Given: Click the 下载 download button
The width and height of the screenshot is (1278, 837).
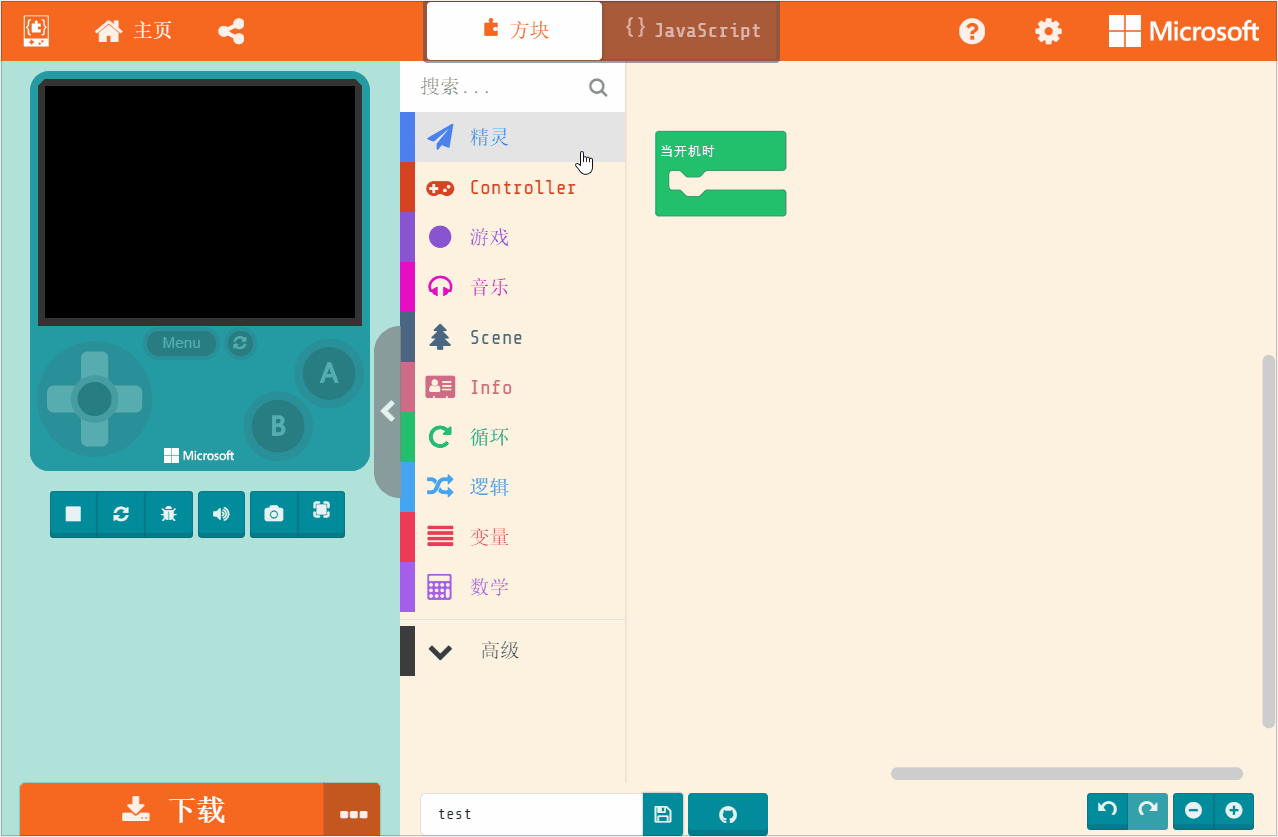Looking at the screenshot, I should [x=172, y=810].
